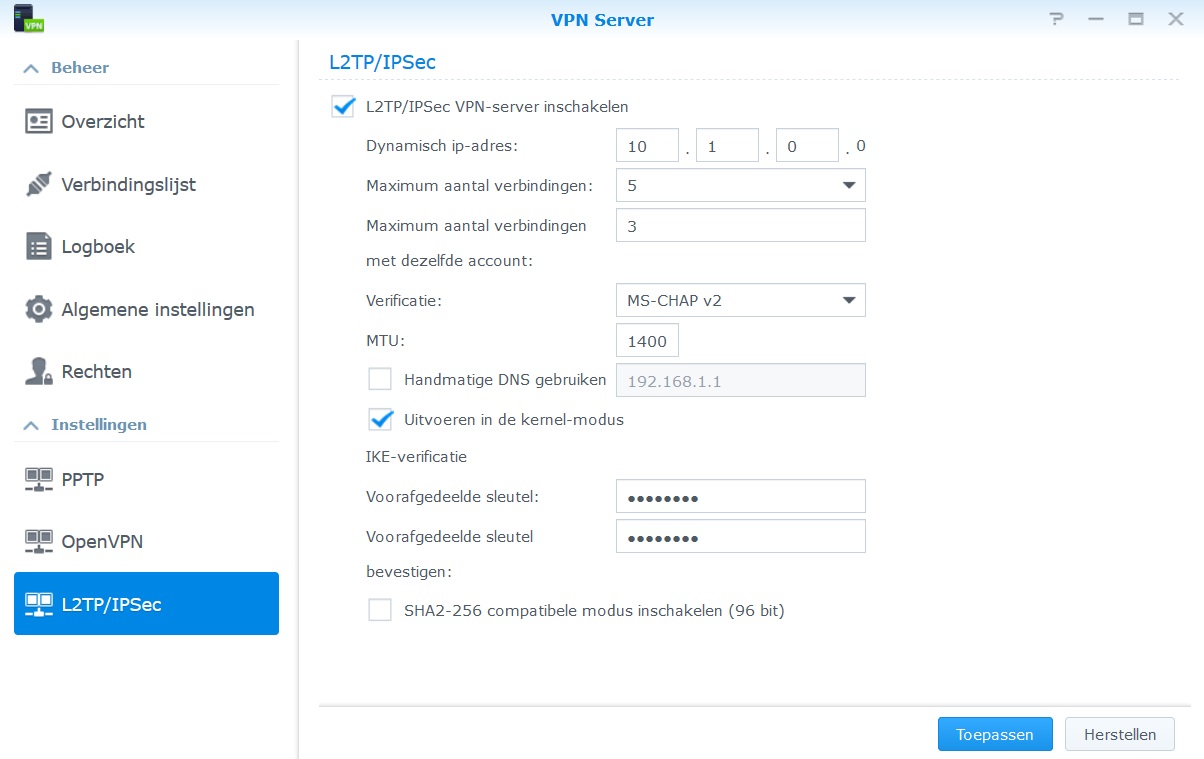Disable L2TP/IPSec VPN-server inschakelen checkbox
Screen dimensions: 1204x759
(x=344, y=106)
